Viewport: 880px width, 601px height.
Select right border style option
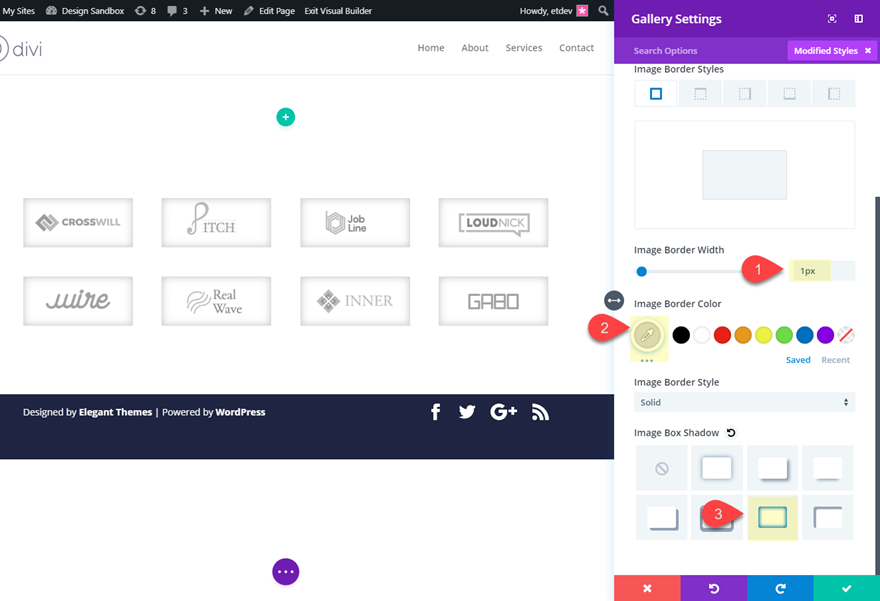745,94
